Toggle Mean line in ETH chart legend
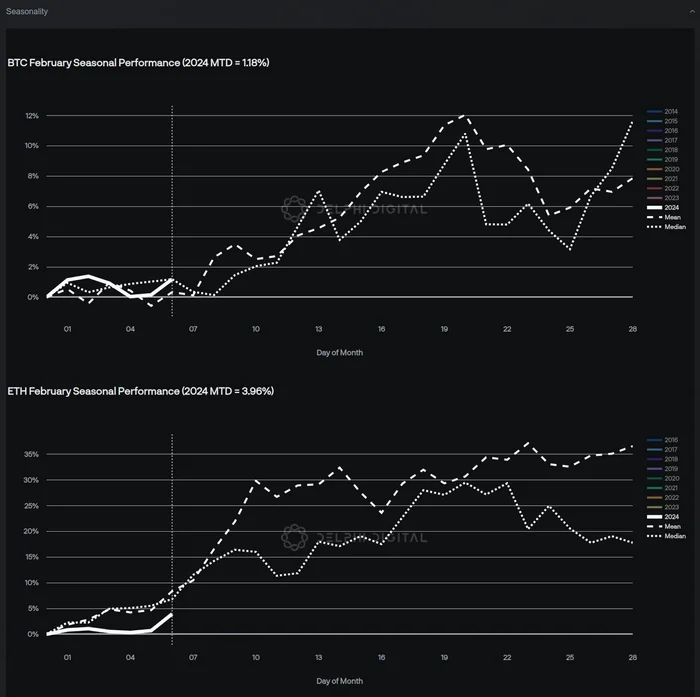Viewport: 700px width, 697px height. tap(664, 526)
